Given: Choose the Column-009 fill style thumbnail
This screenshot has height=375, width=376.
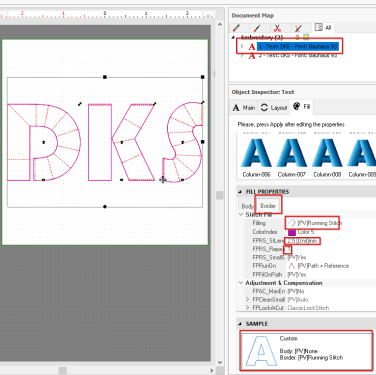Looking at the screenshot, I should (362, 157).
